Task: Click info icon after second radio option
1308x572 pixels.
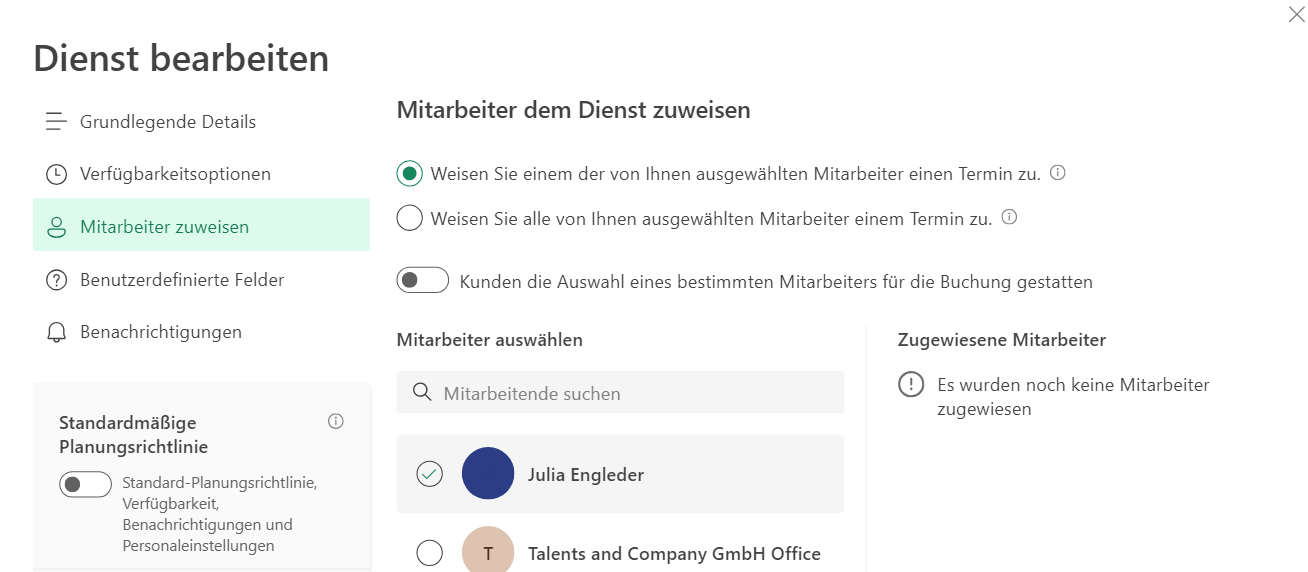Action: 1009,217
